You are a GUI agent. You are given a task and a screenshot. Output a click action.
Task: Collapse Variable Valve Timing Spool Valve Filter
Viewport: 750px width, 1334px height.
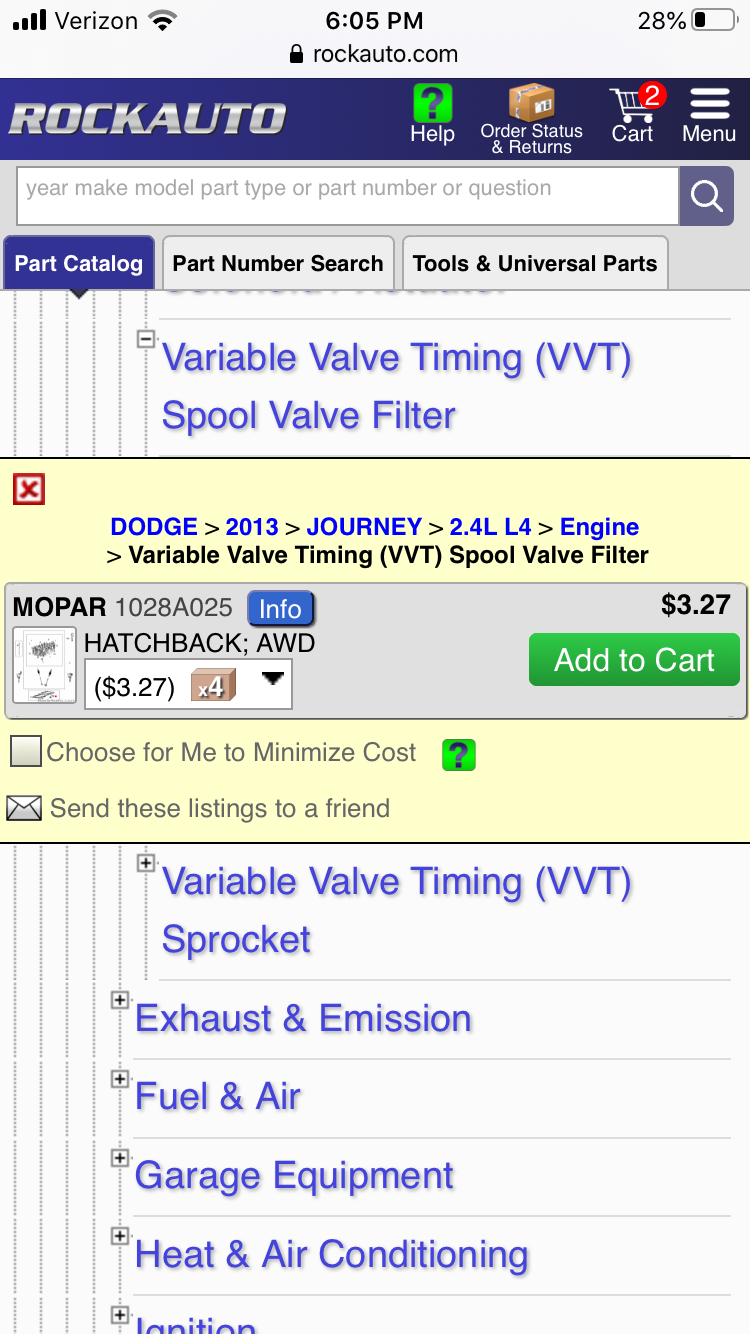pos(146,339)
